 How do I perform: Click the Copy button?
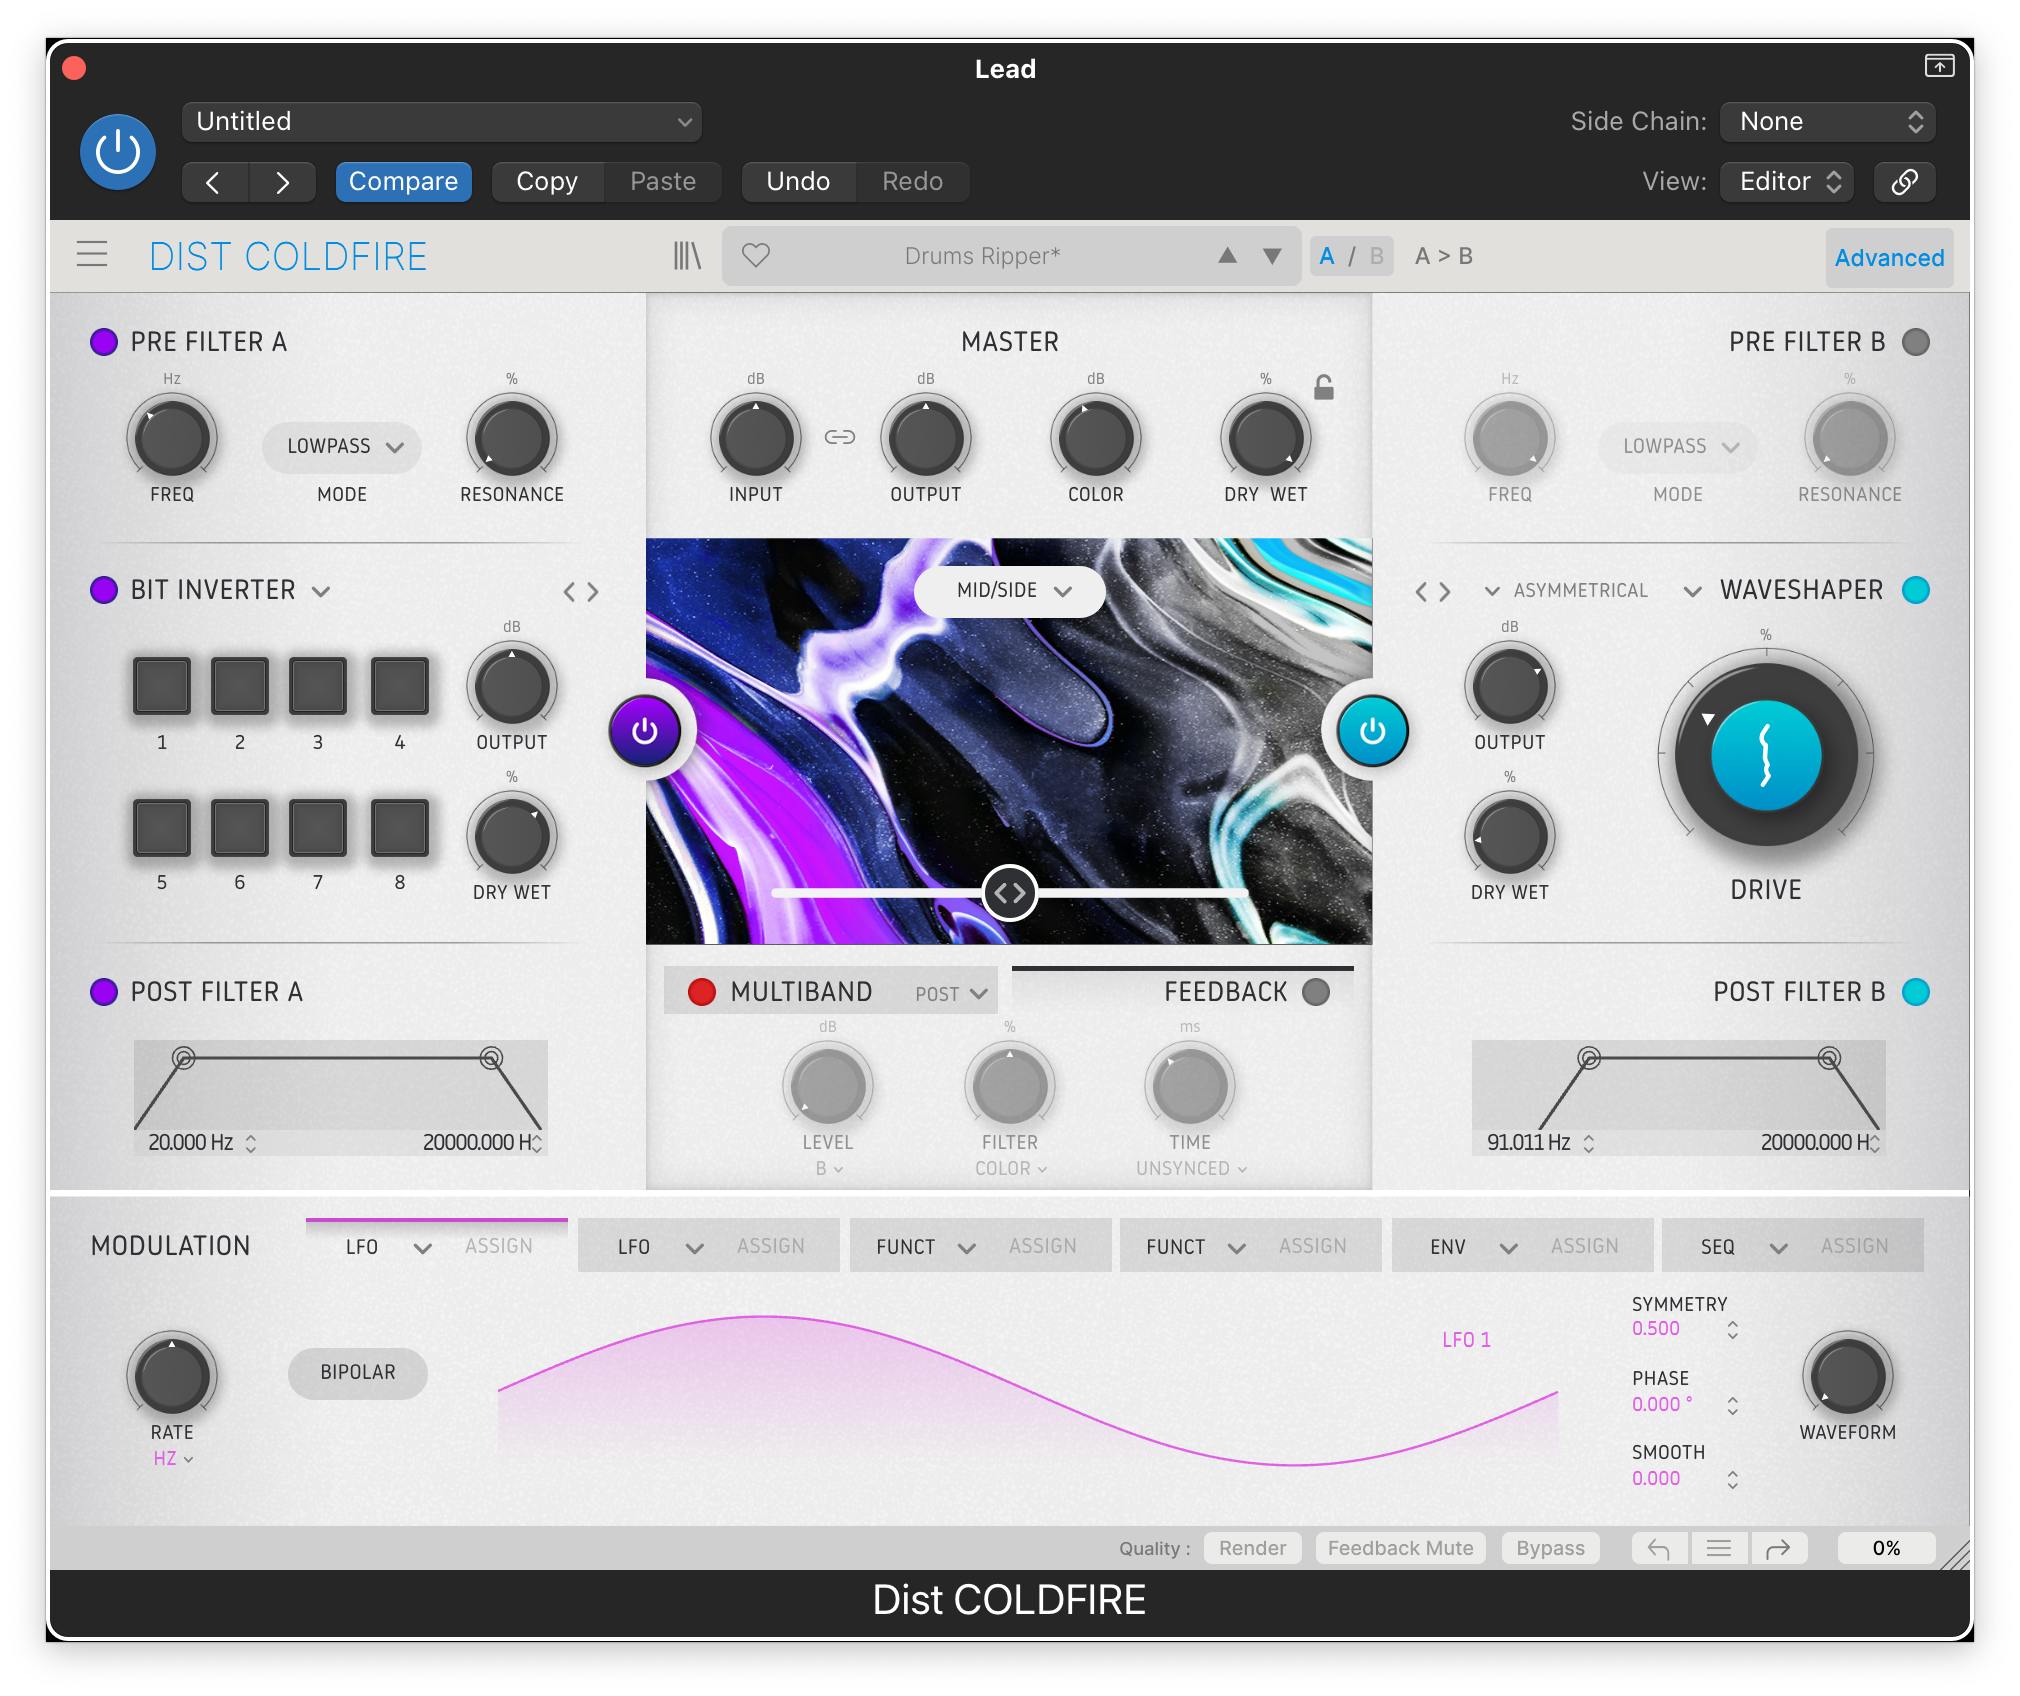(x=547, y=182)
